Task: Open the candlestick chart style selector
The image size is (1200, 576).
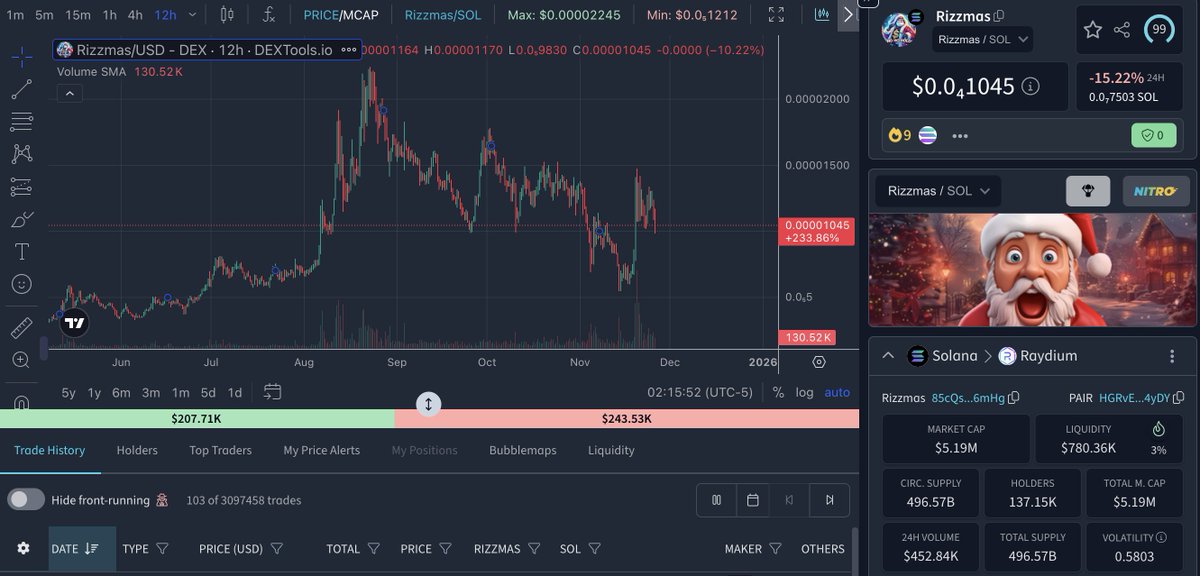Action: tap(227, 15)
